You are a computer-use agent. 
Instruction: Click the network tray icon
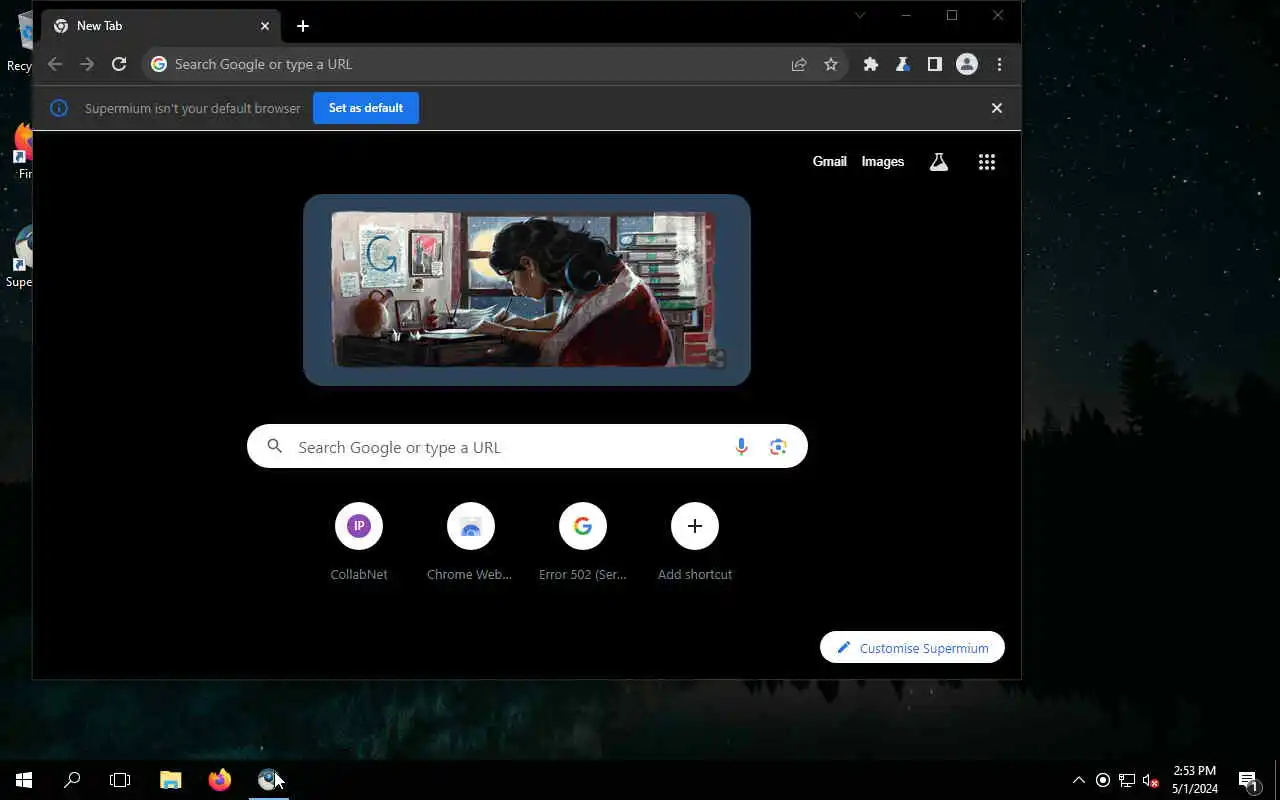(1127, 780)
